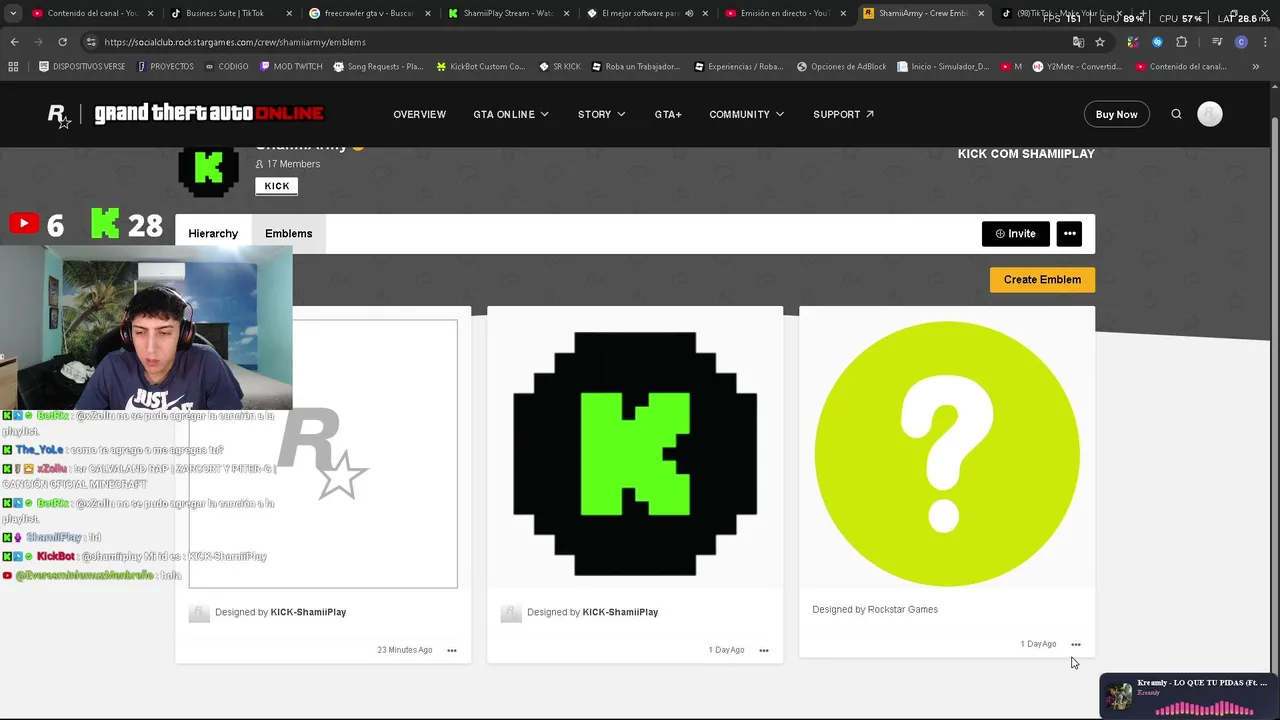
Task: Open the site information icon left of URL
Action: [91, 42]
